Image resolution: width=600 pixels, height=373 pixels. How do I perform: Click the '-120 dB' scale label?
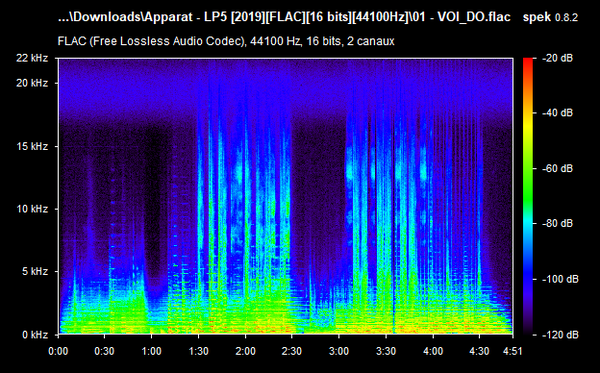560,335
